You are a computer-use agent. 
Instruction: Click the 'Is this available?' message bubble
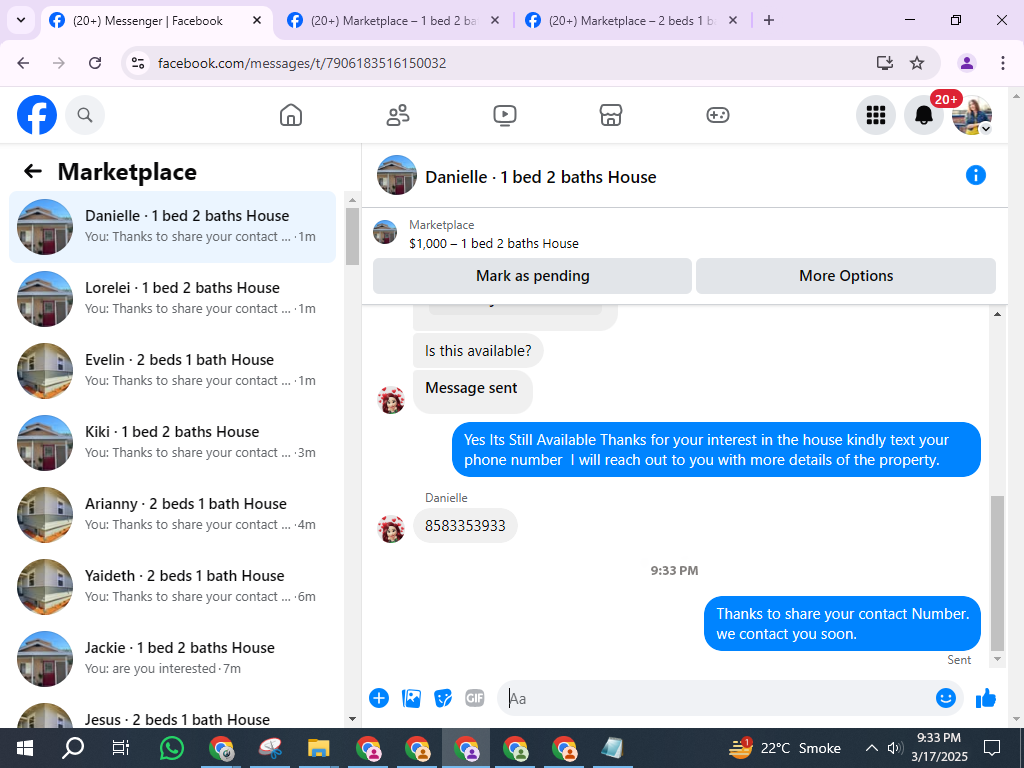[478, 351]
